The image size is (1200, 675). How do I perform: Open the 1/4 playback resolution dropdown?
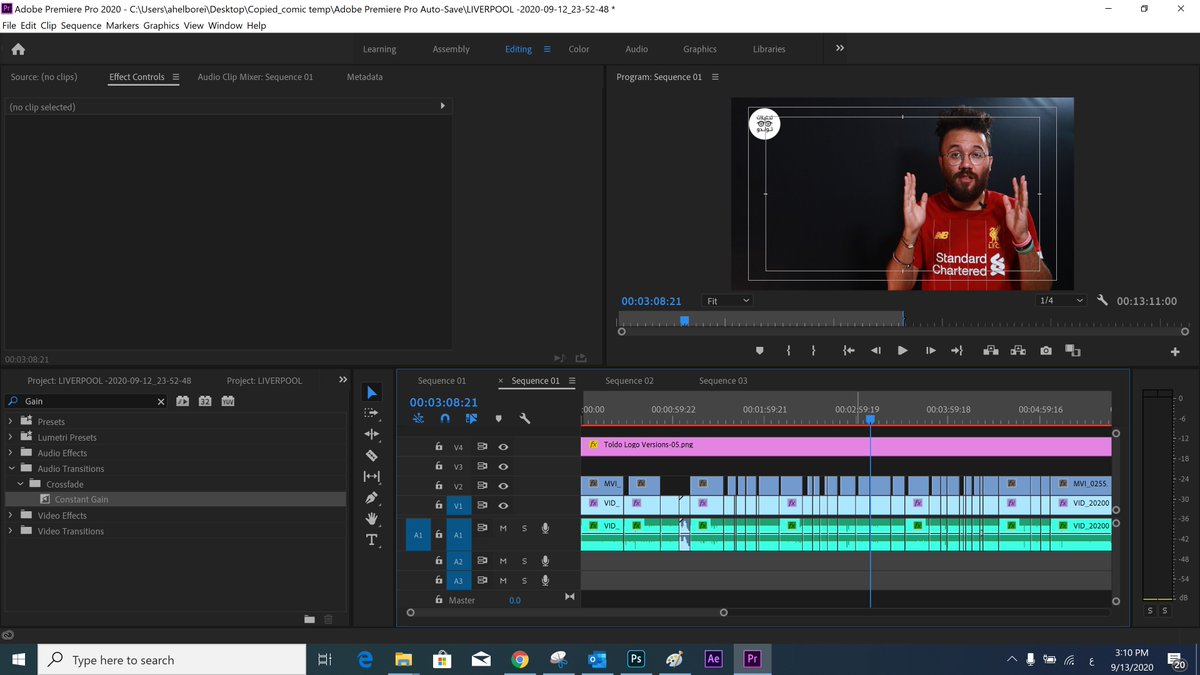(x=1061, y=300)
